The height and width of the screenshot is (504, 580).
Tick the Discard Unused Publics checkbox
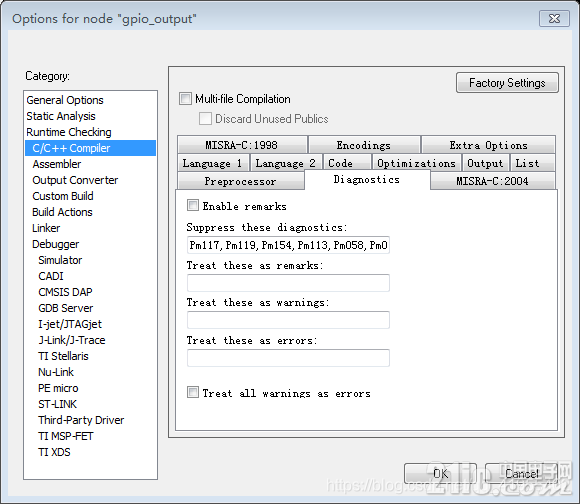tap(205, 119)
